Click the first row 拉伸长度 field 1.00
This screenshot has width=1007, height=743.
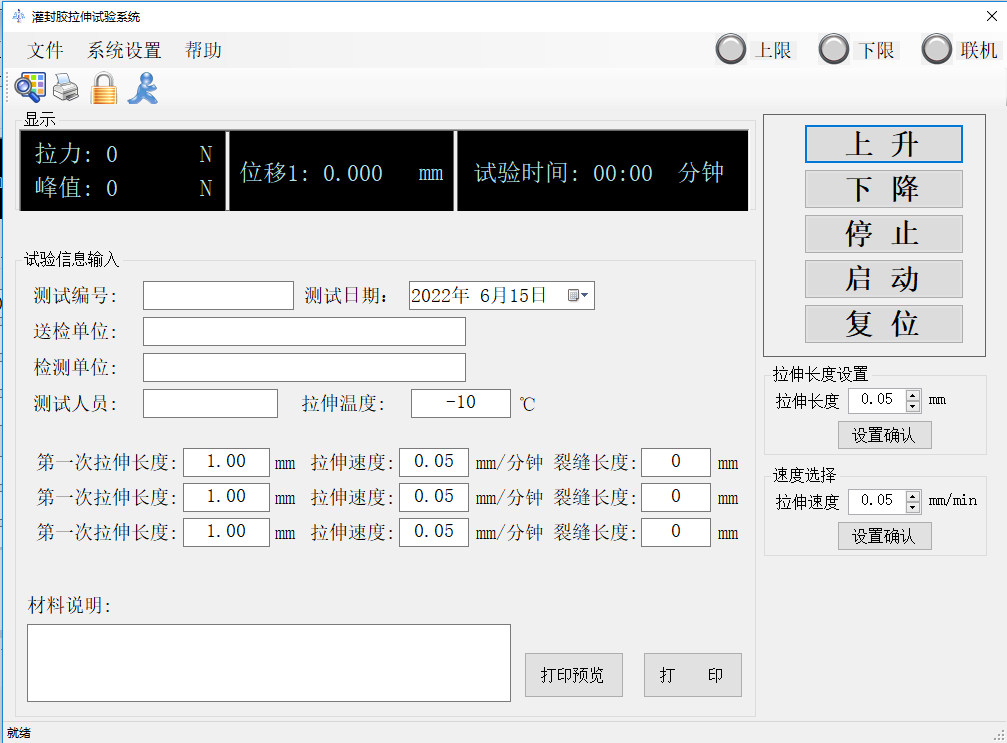tap(226, 462)
